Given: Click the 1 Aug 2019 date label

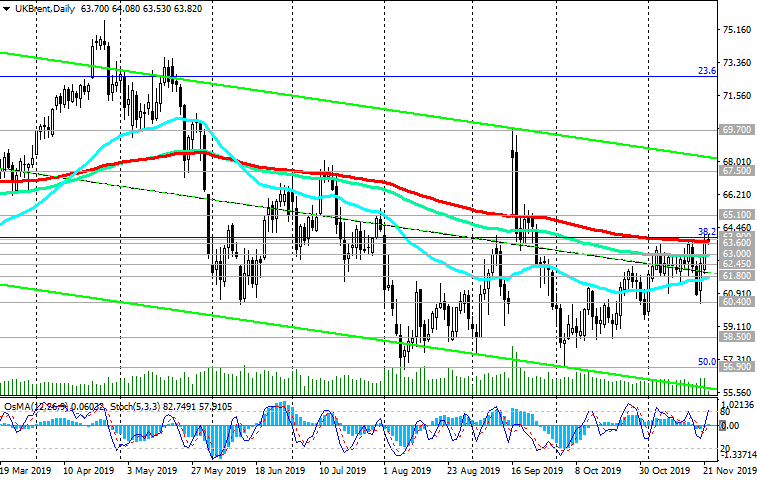Looking at the screenshot, I should [x=407, y=470].
